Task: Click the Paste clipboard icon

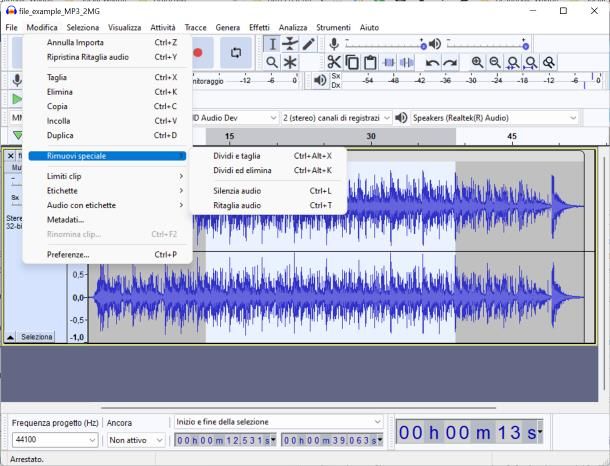Action: point(370,62)
